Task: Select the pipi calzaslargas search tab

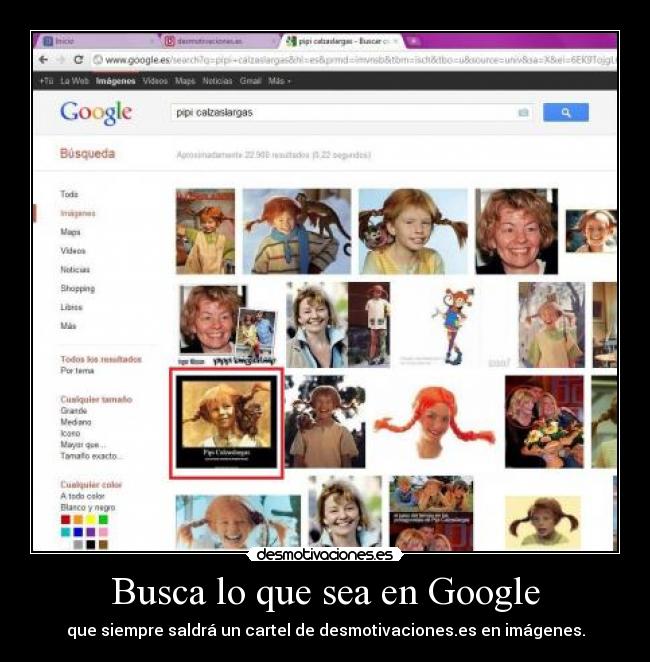Action: (342, 41)
